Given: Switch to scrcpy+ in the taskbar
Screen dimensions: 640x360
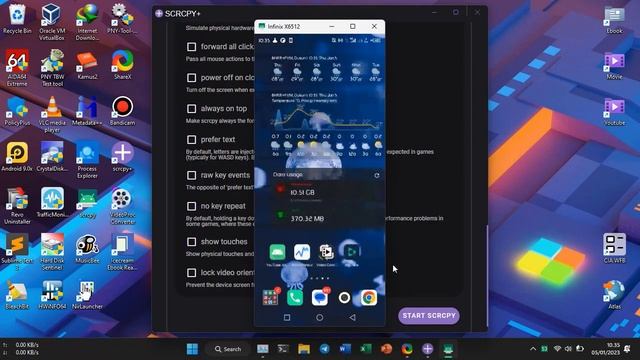Looking at the screenshot, I should (427, 349).
